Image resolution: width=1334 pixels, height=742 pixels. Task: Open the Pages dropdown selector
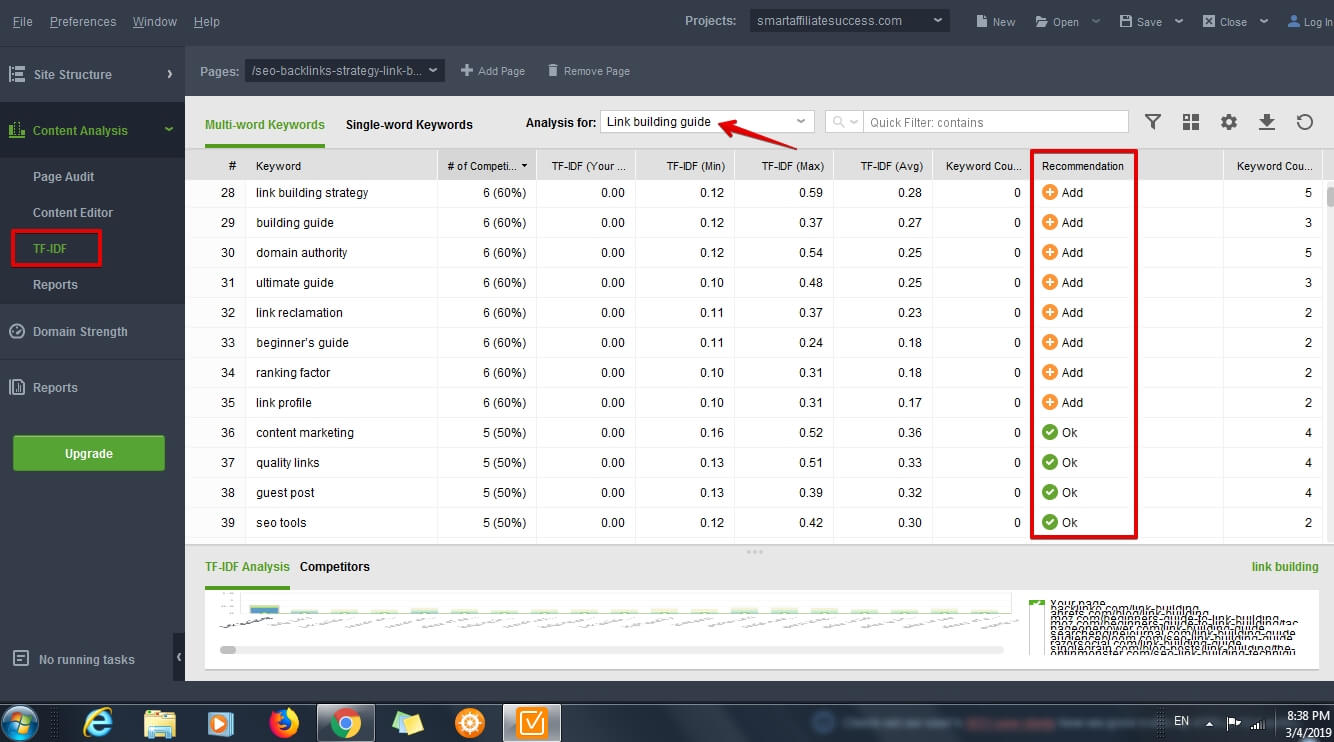(x=344, y=70)
